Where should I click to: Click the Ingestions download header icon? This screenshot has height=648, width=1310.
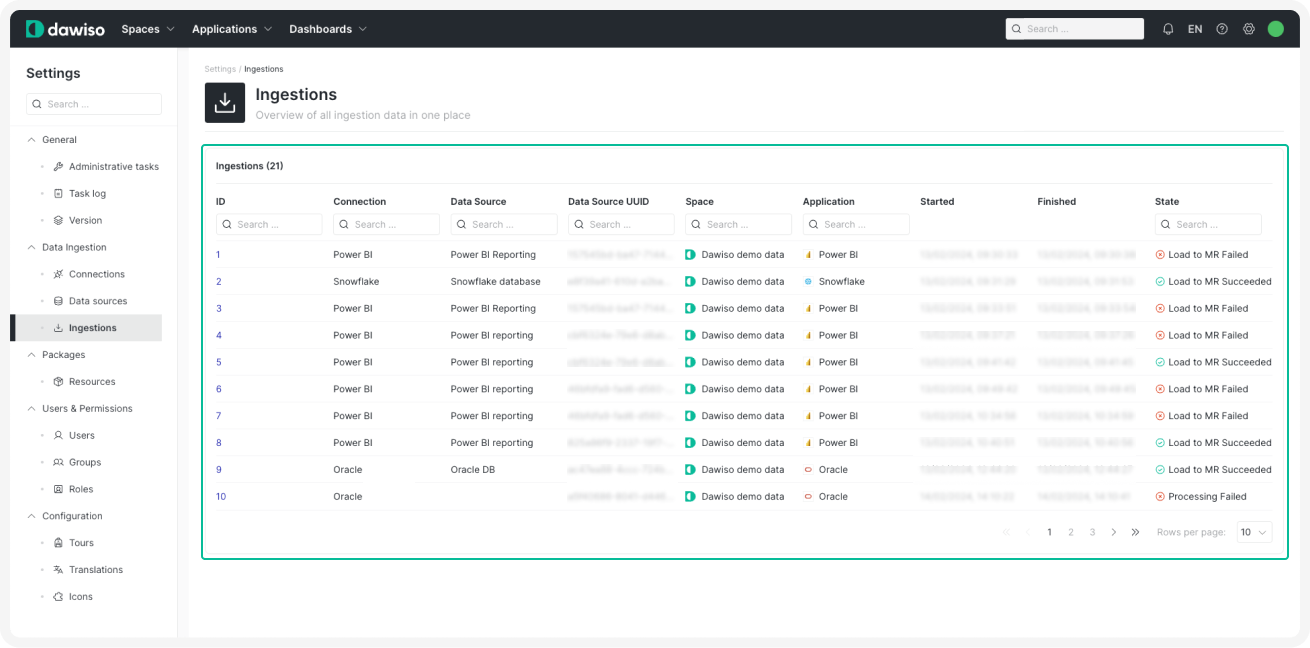point(225,103)
